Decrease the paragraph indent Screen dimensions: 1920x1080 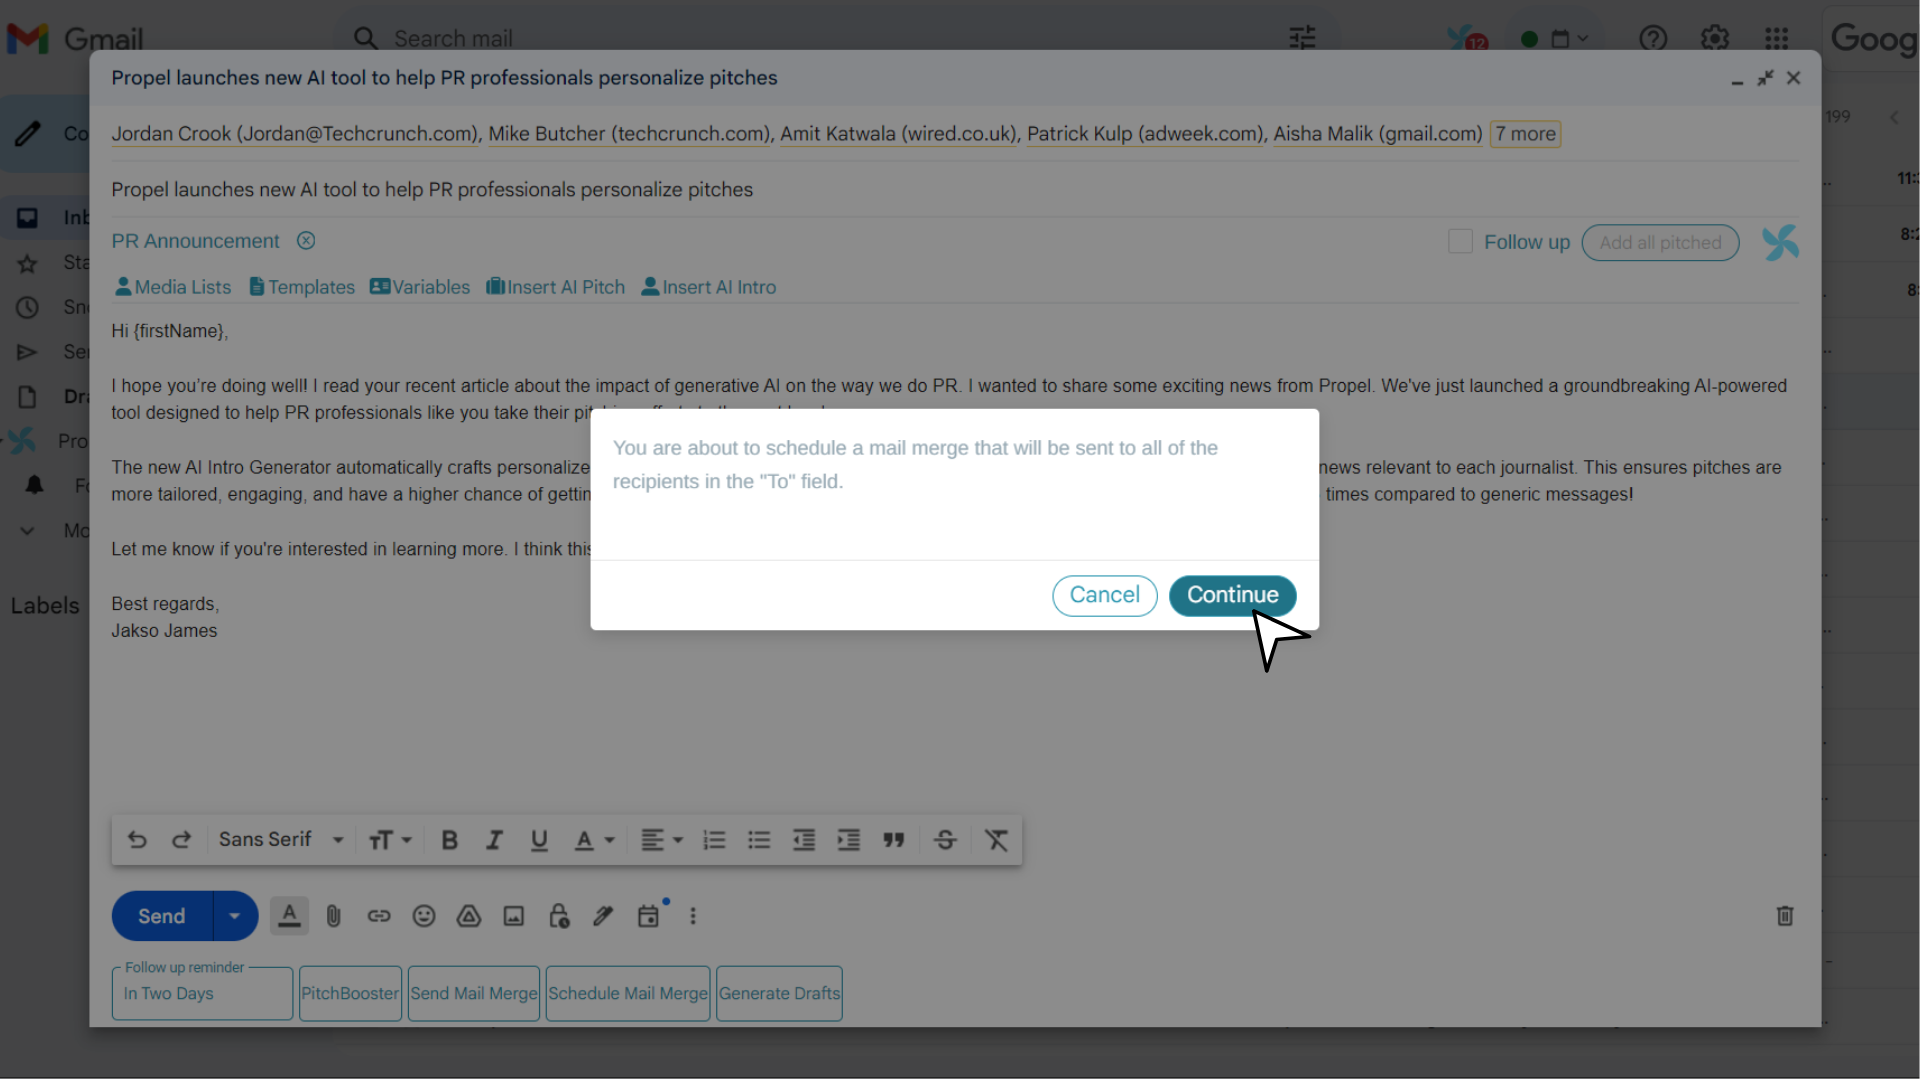pos(804,840)
